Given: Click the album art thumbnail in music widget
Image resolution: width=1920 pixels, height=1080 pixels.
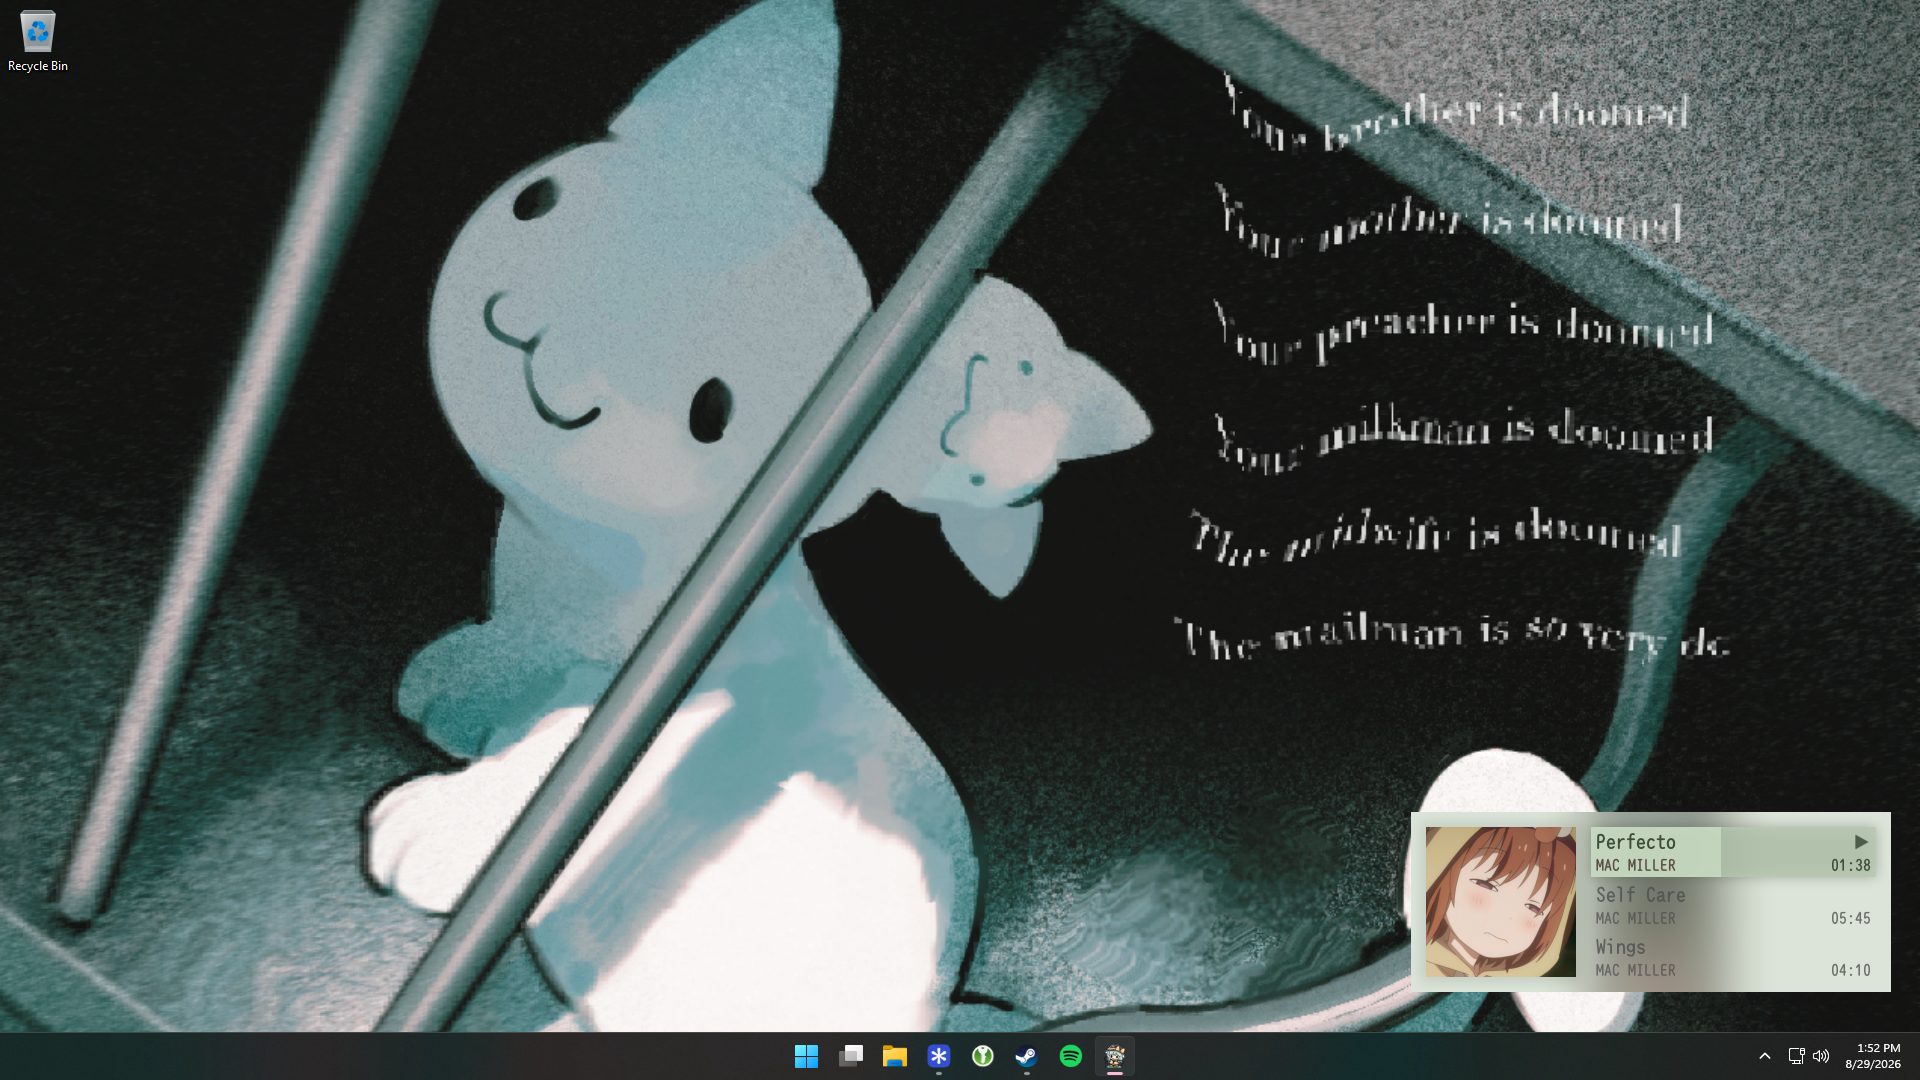Looking at the screenshot, I should (1500, 902).
